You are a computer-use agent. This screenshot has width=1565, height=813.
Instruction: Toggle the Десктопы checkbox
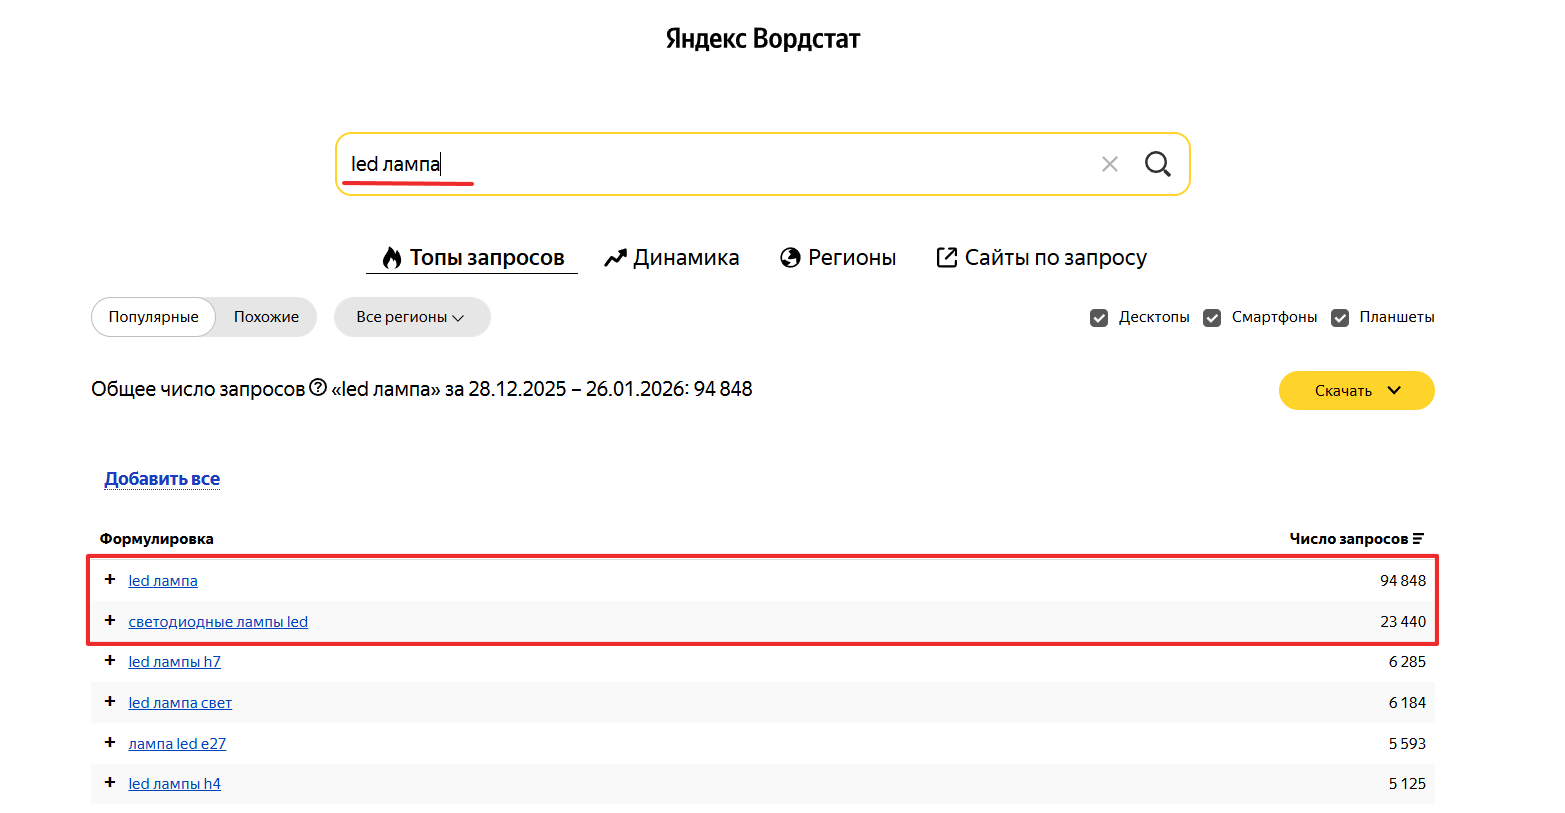[1099, 318]
